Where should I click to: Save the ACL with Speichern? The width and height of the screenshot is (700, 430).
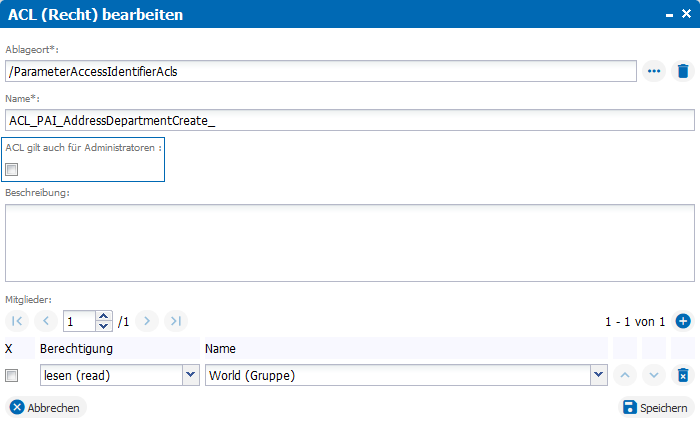pyautogui.click(x=656, y=407)
